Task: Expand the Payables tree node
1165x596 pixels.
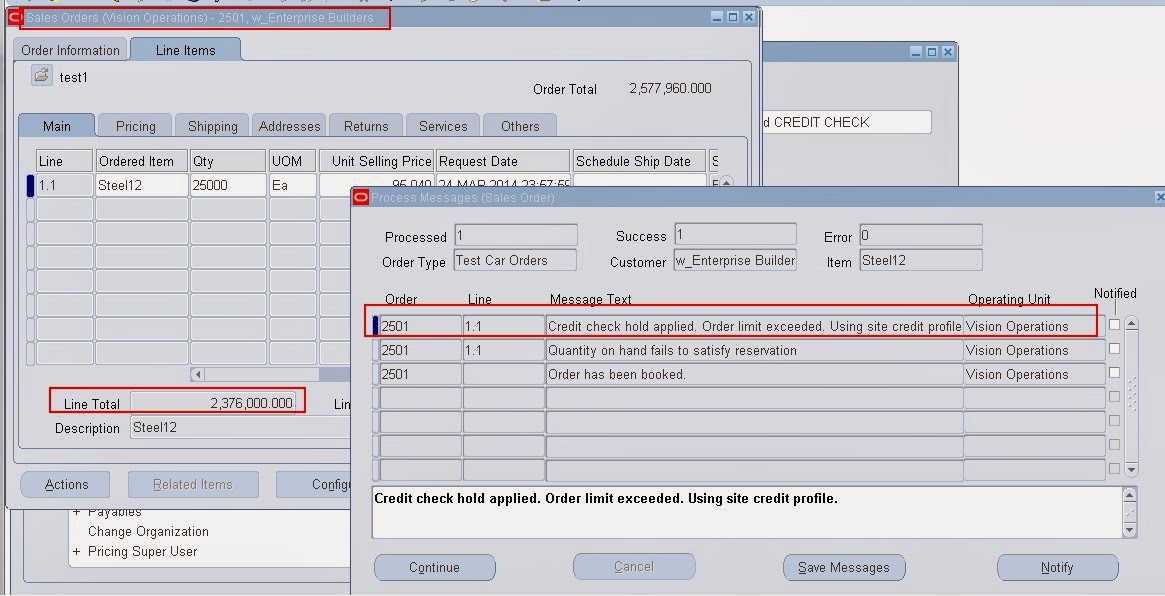Action: (x=76, y=512)
